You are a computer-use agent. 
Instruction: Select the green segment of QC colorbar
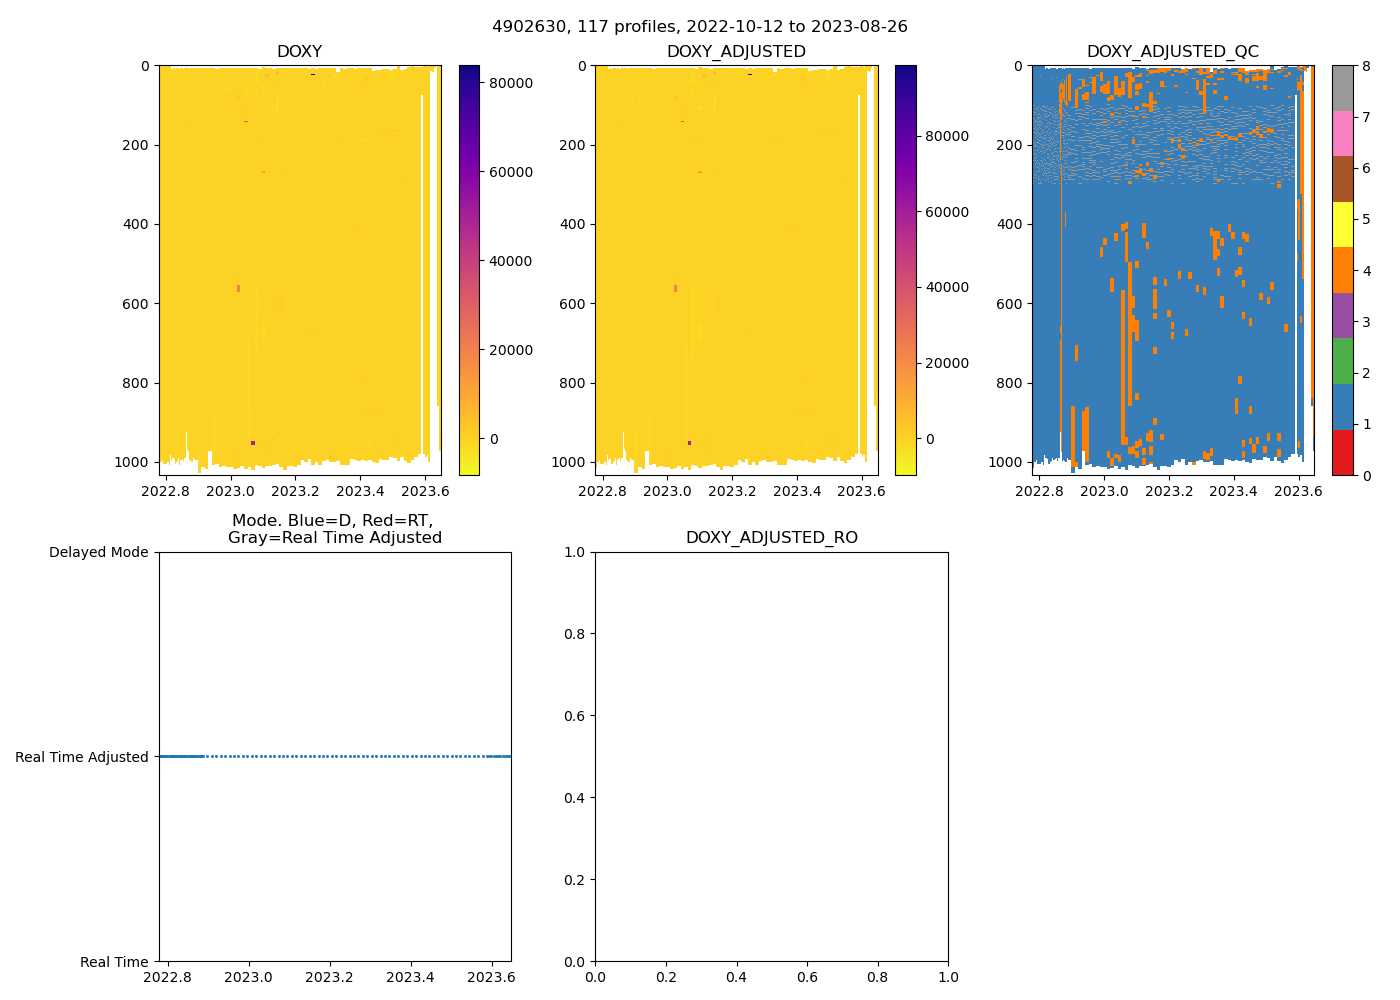[x=1342, y=361]
